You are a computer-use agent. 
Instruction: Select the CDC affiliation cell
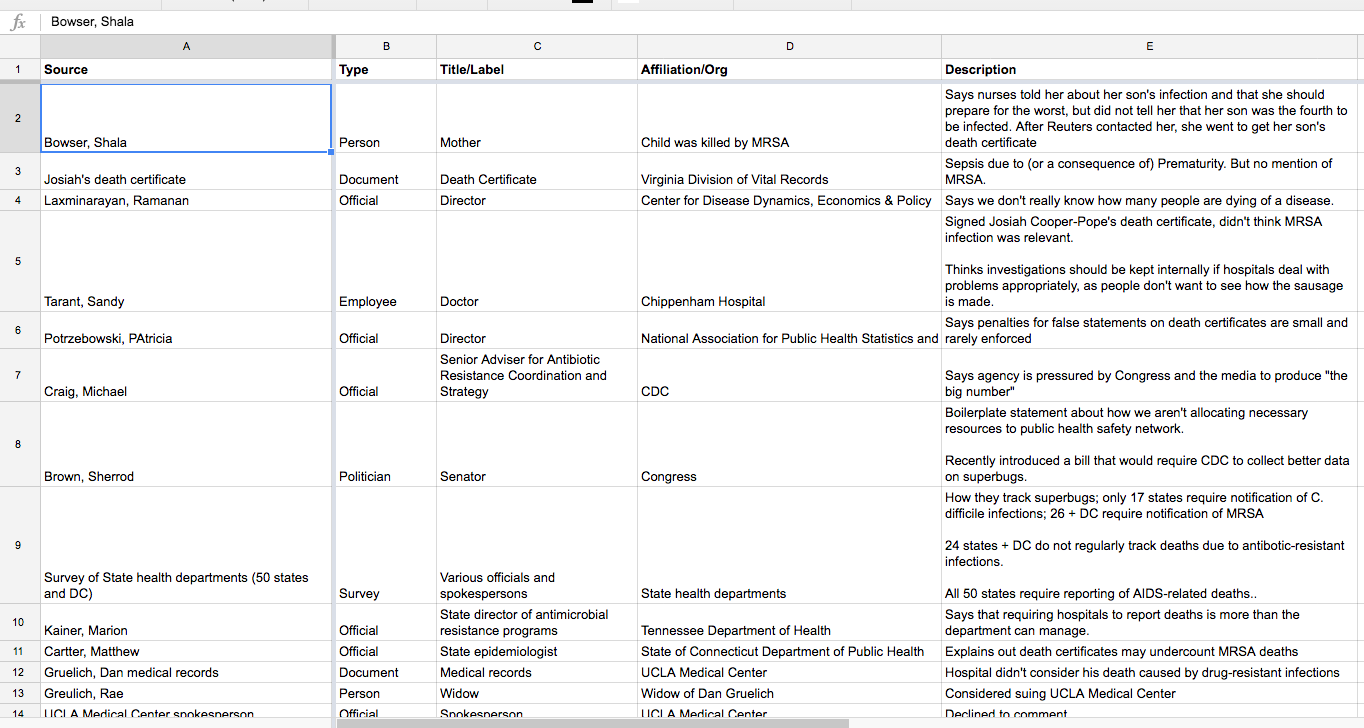[789, 375]
